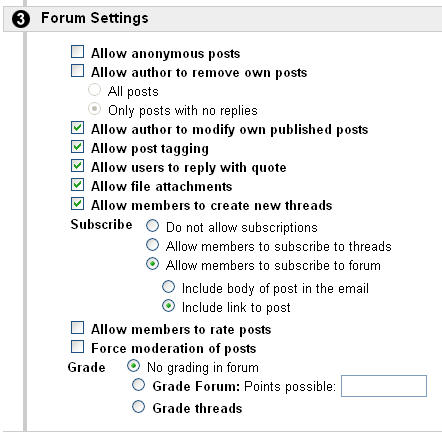Select Allow members to subscribe to threads

click(x=152, y=245)
